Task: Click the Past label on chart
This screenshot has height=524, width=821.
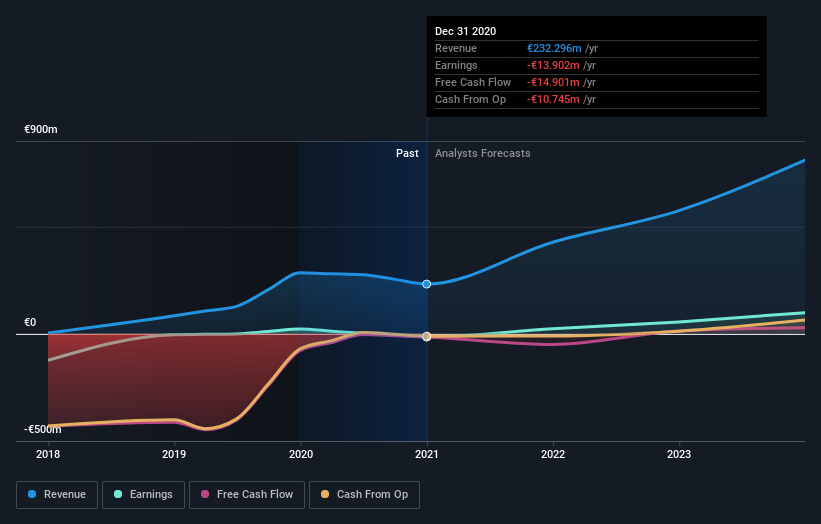Action: tap(407, 153)
